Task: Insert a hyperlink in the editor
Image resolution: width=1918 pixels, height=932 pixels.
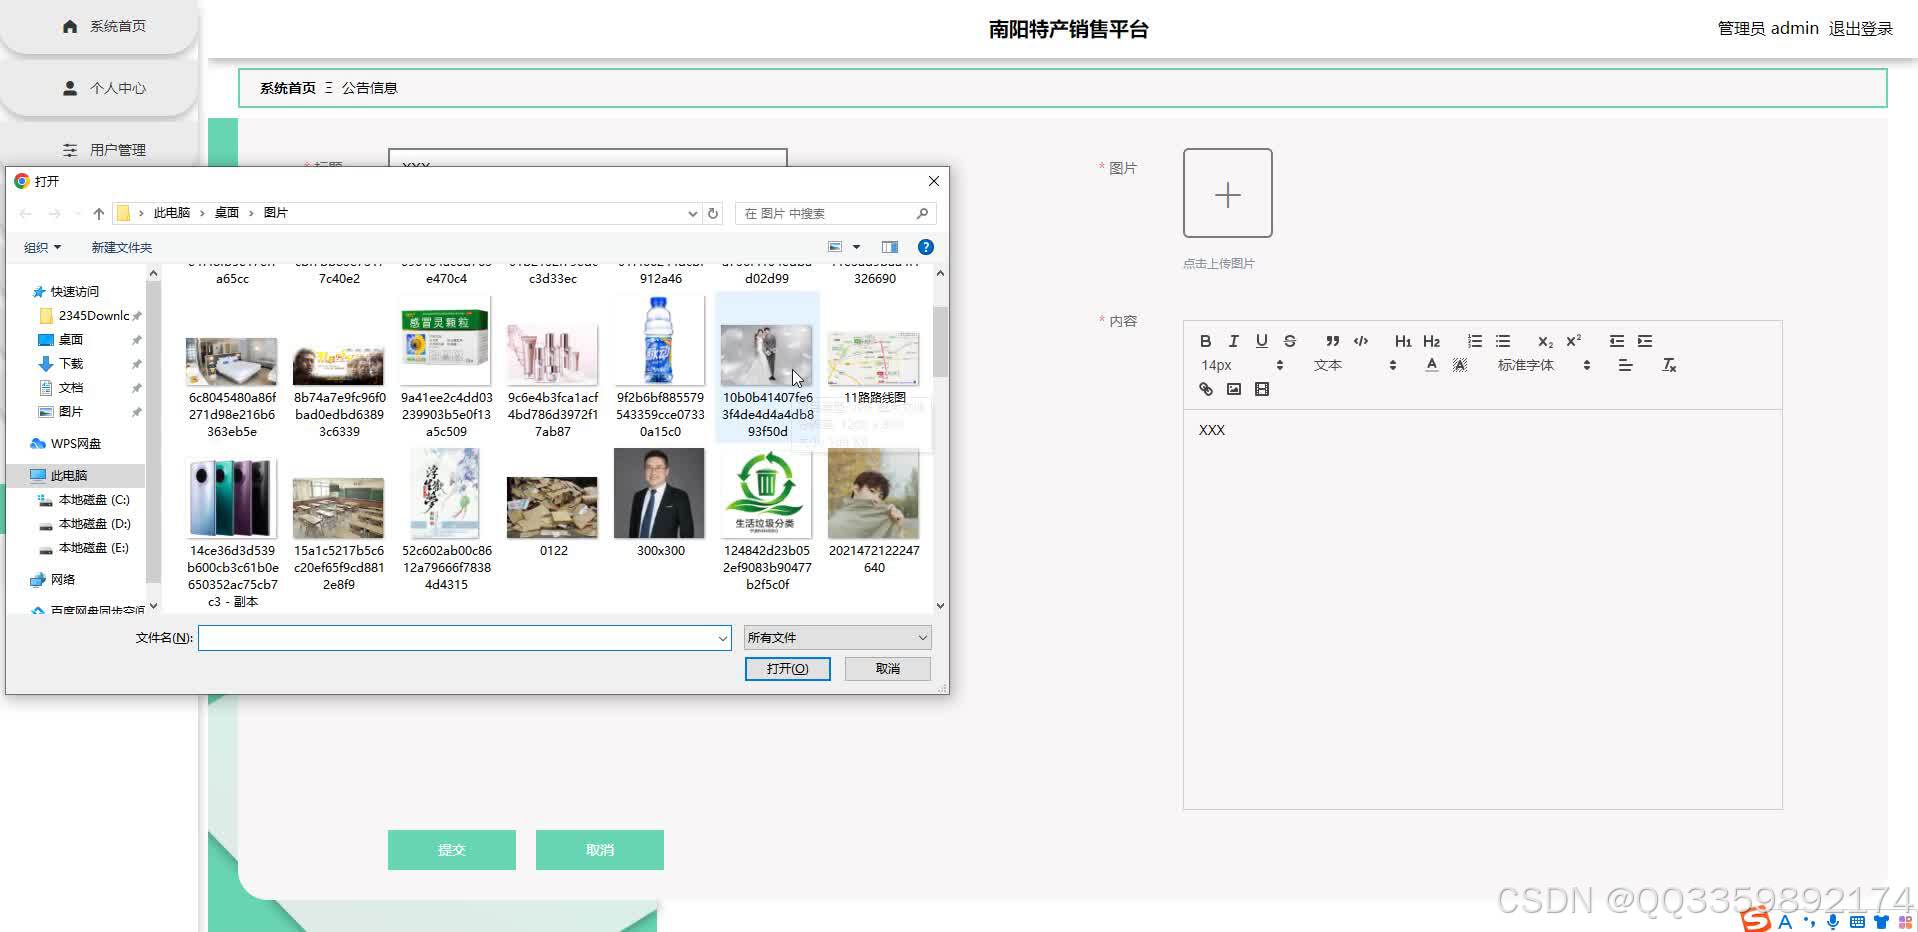Action: [1205, 389]
